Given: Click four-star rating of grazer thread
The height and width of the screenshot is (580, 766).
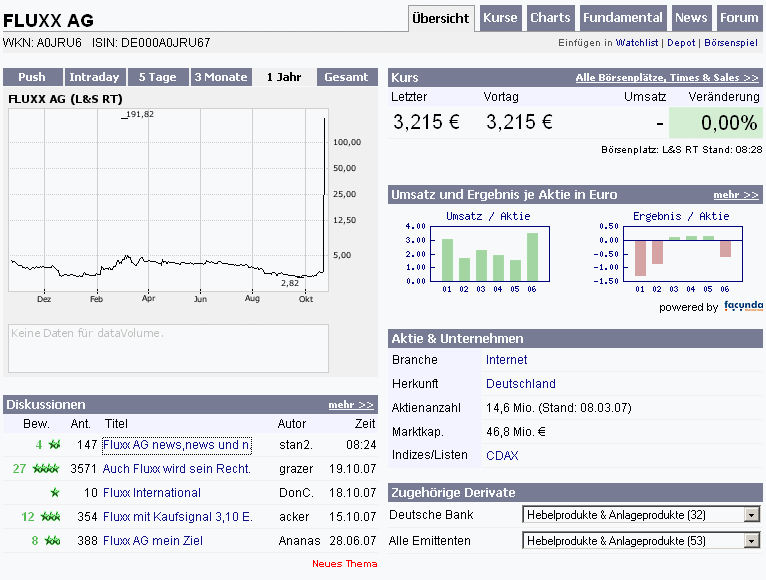Looking at the screenshot, I should (46, 469).
